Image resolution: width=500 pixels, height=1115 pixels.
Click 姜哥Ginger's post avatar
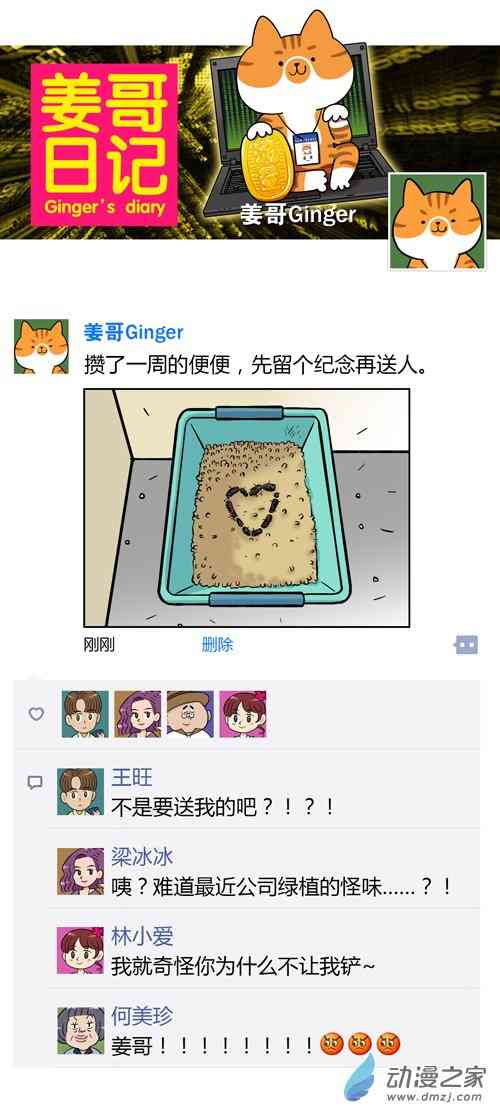(42, 346)
